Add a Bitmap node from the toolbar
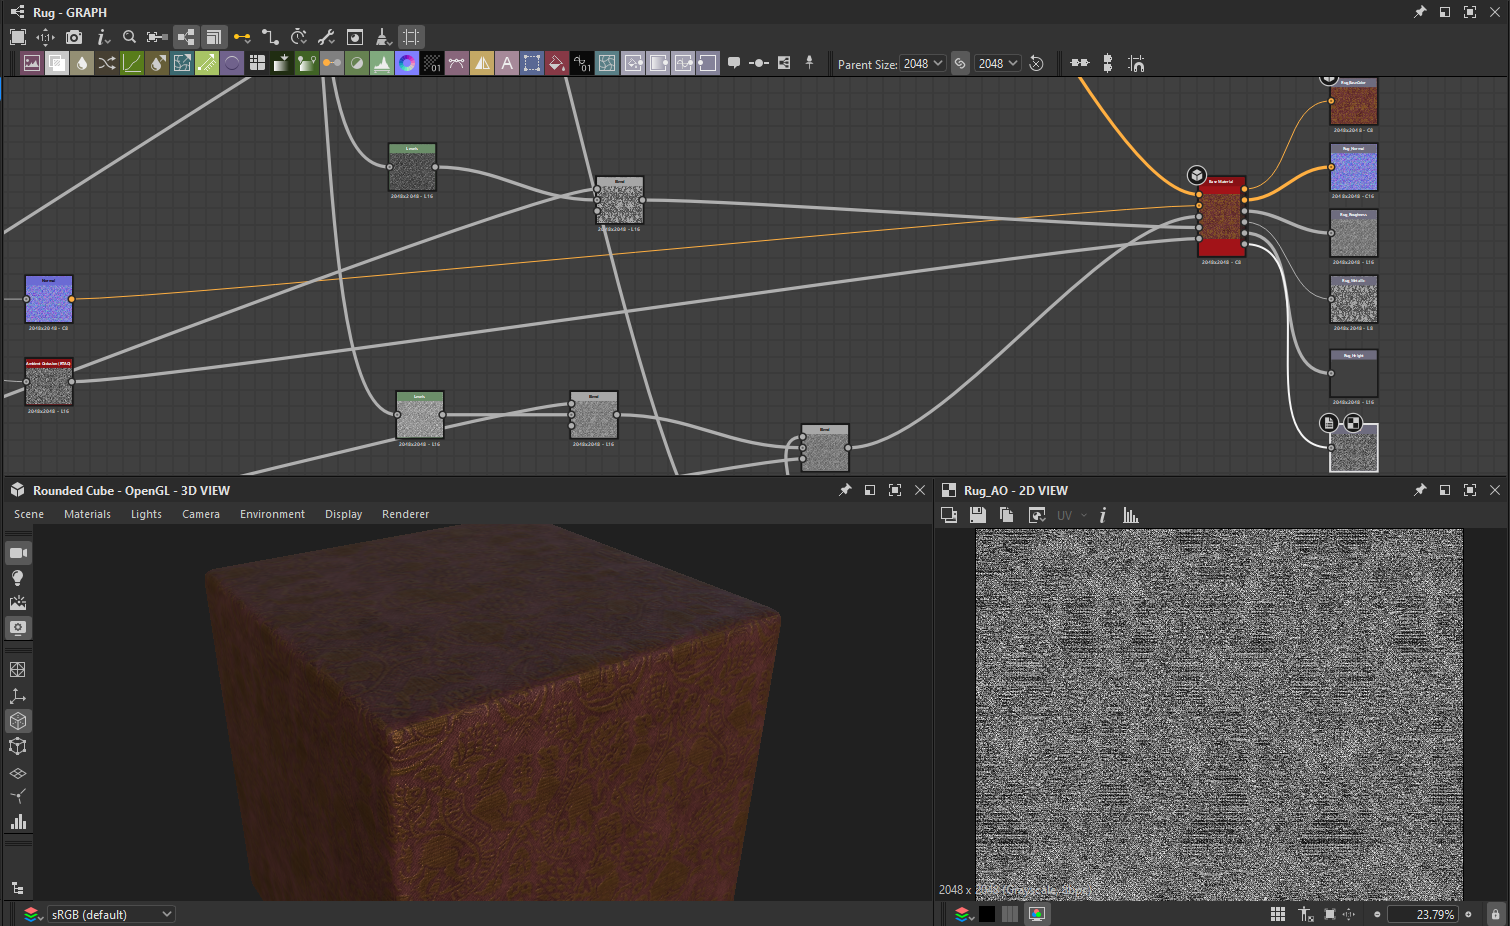 click(x=32, y=63)
